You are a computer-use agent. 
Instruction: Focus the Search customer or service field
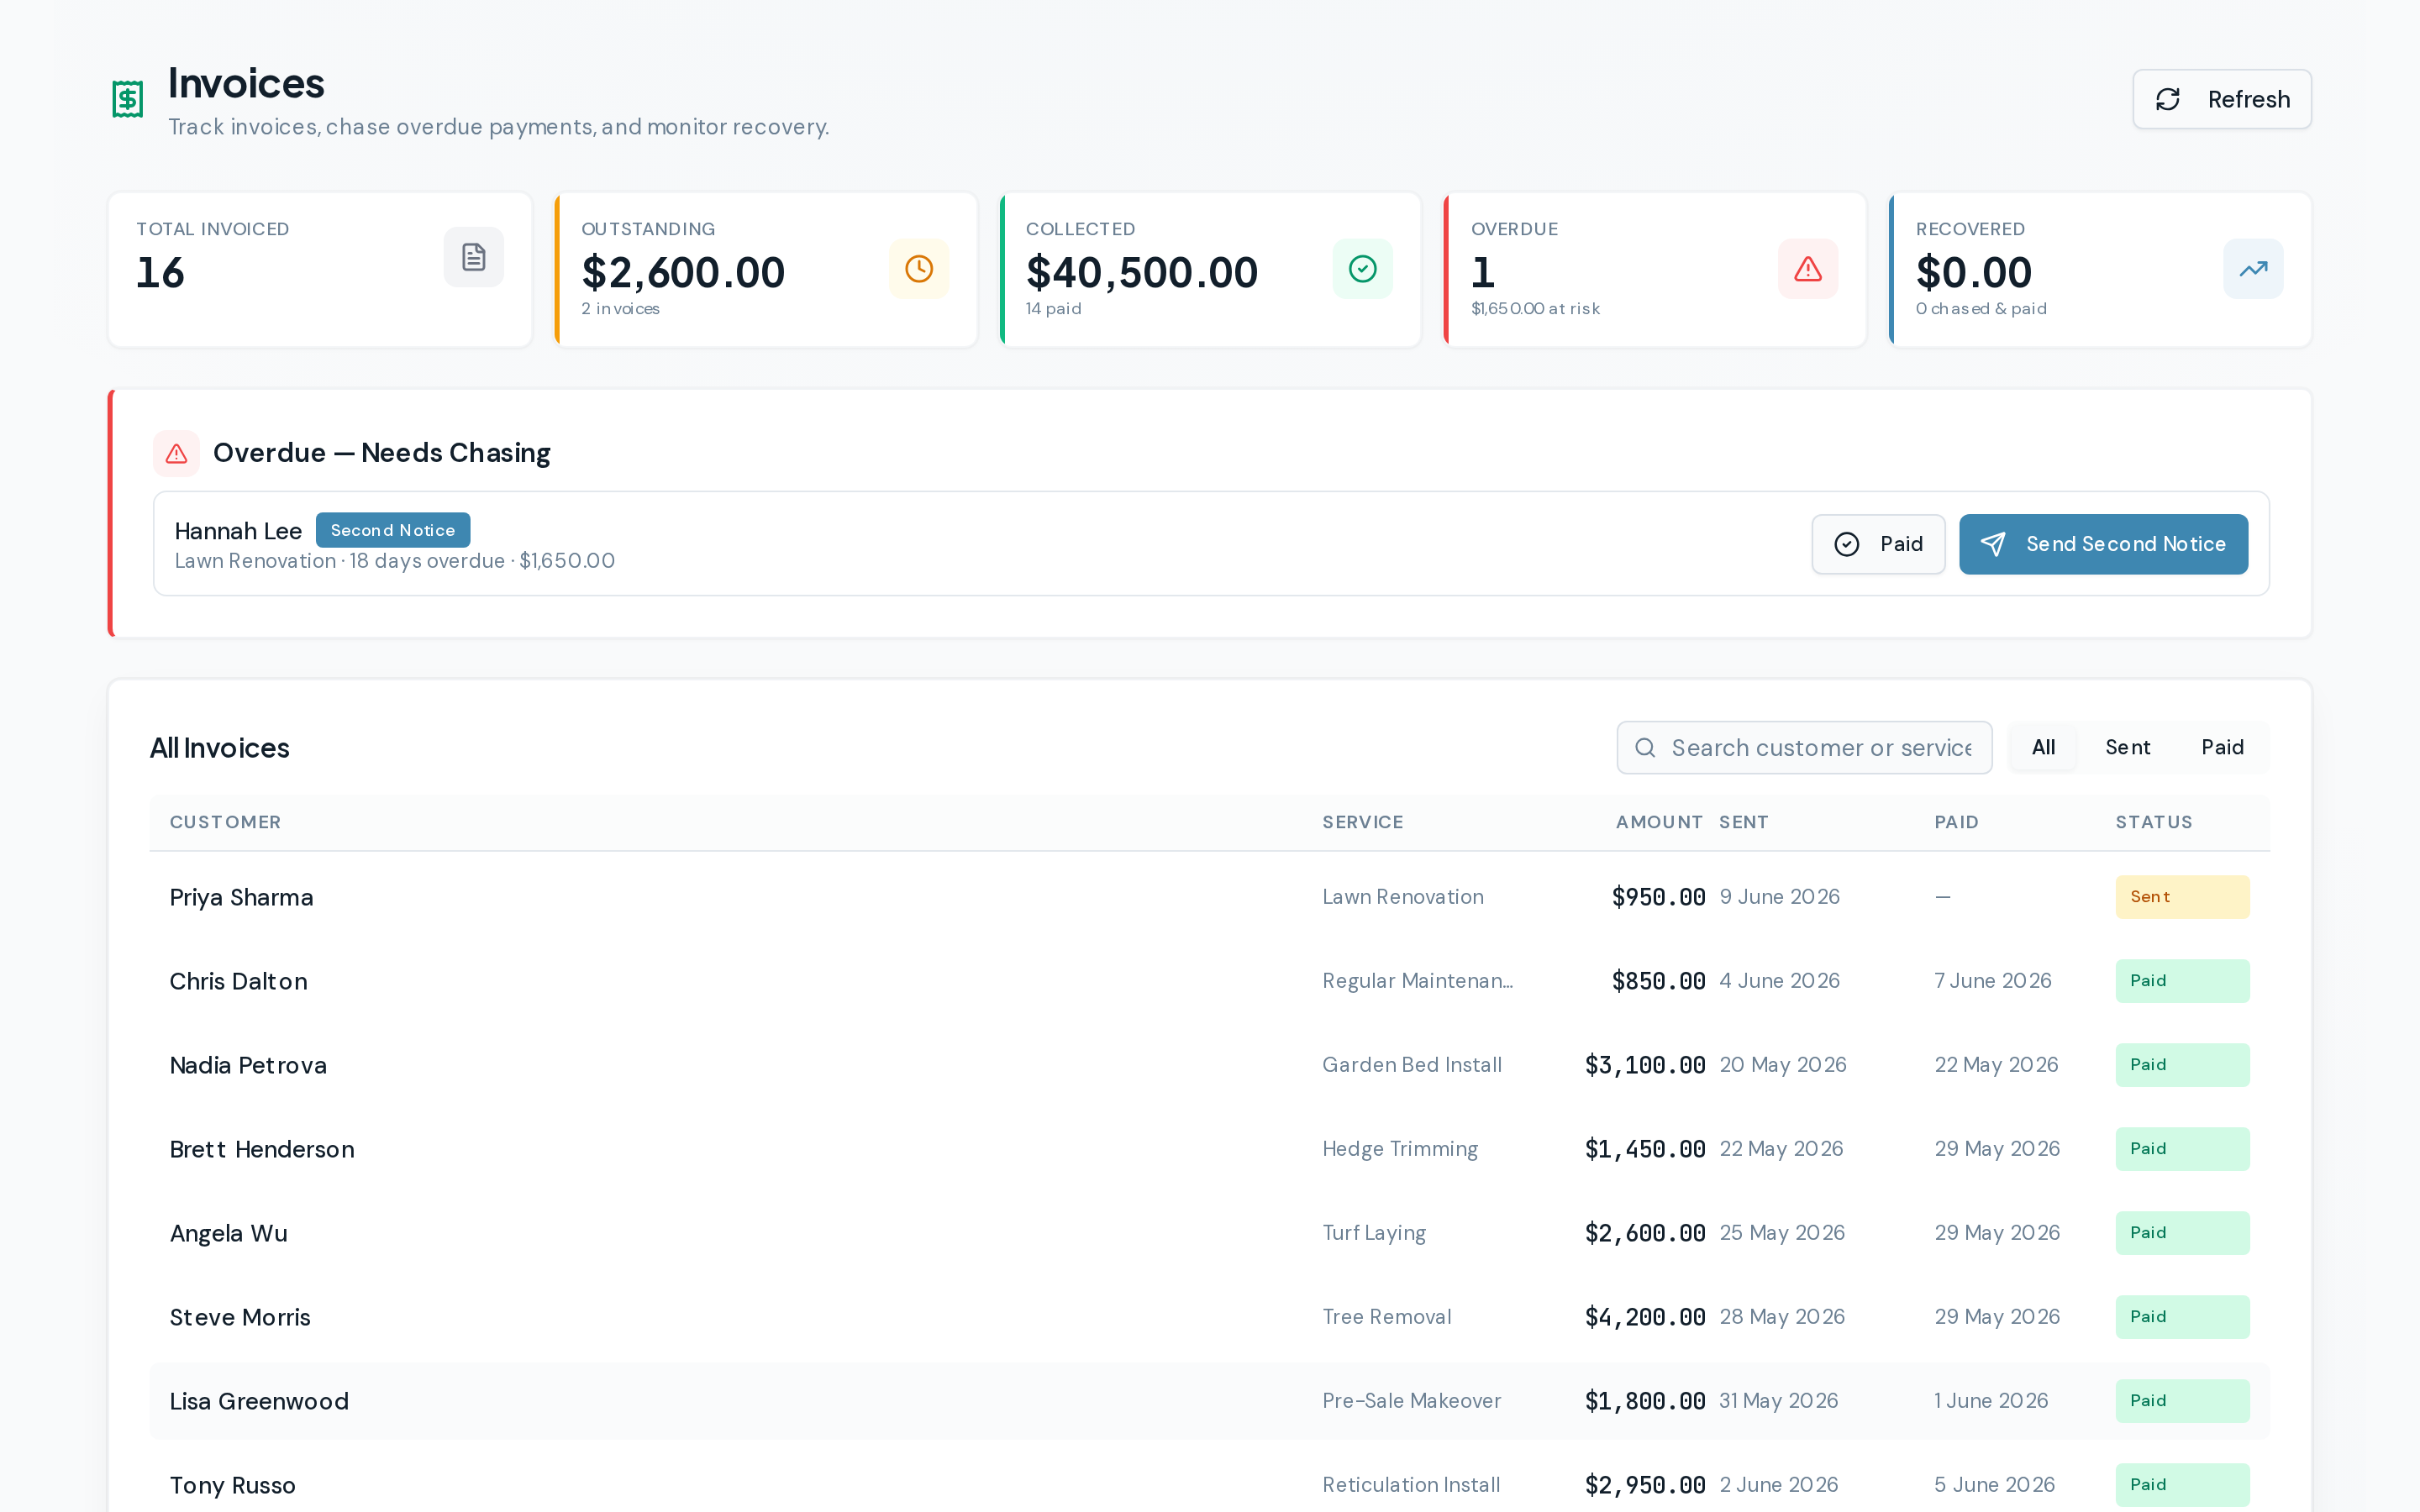tap(1804, 748)
